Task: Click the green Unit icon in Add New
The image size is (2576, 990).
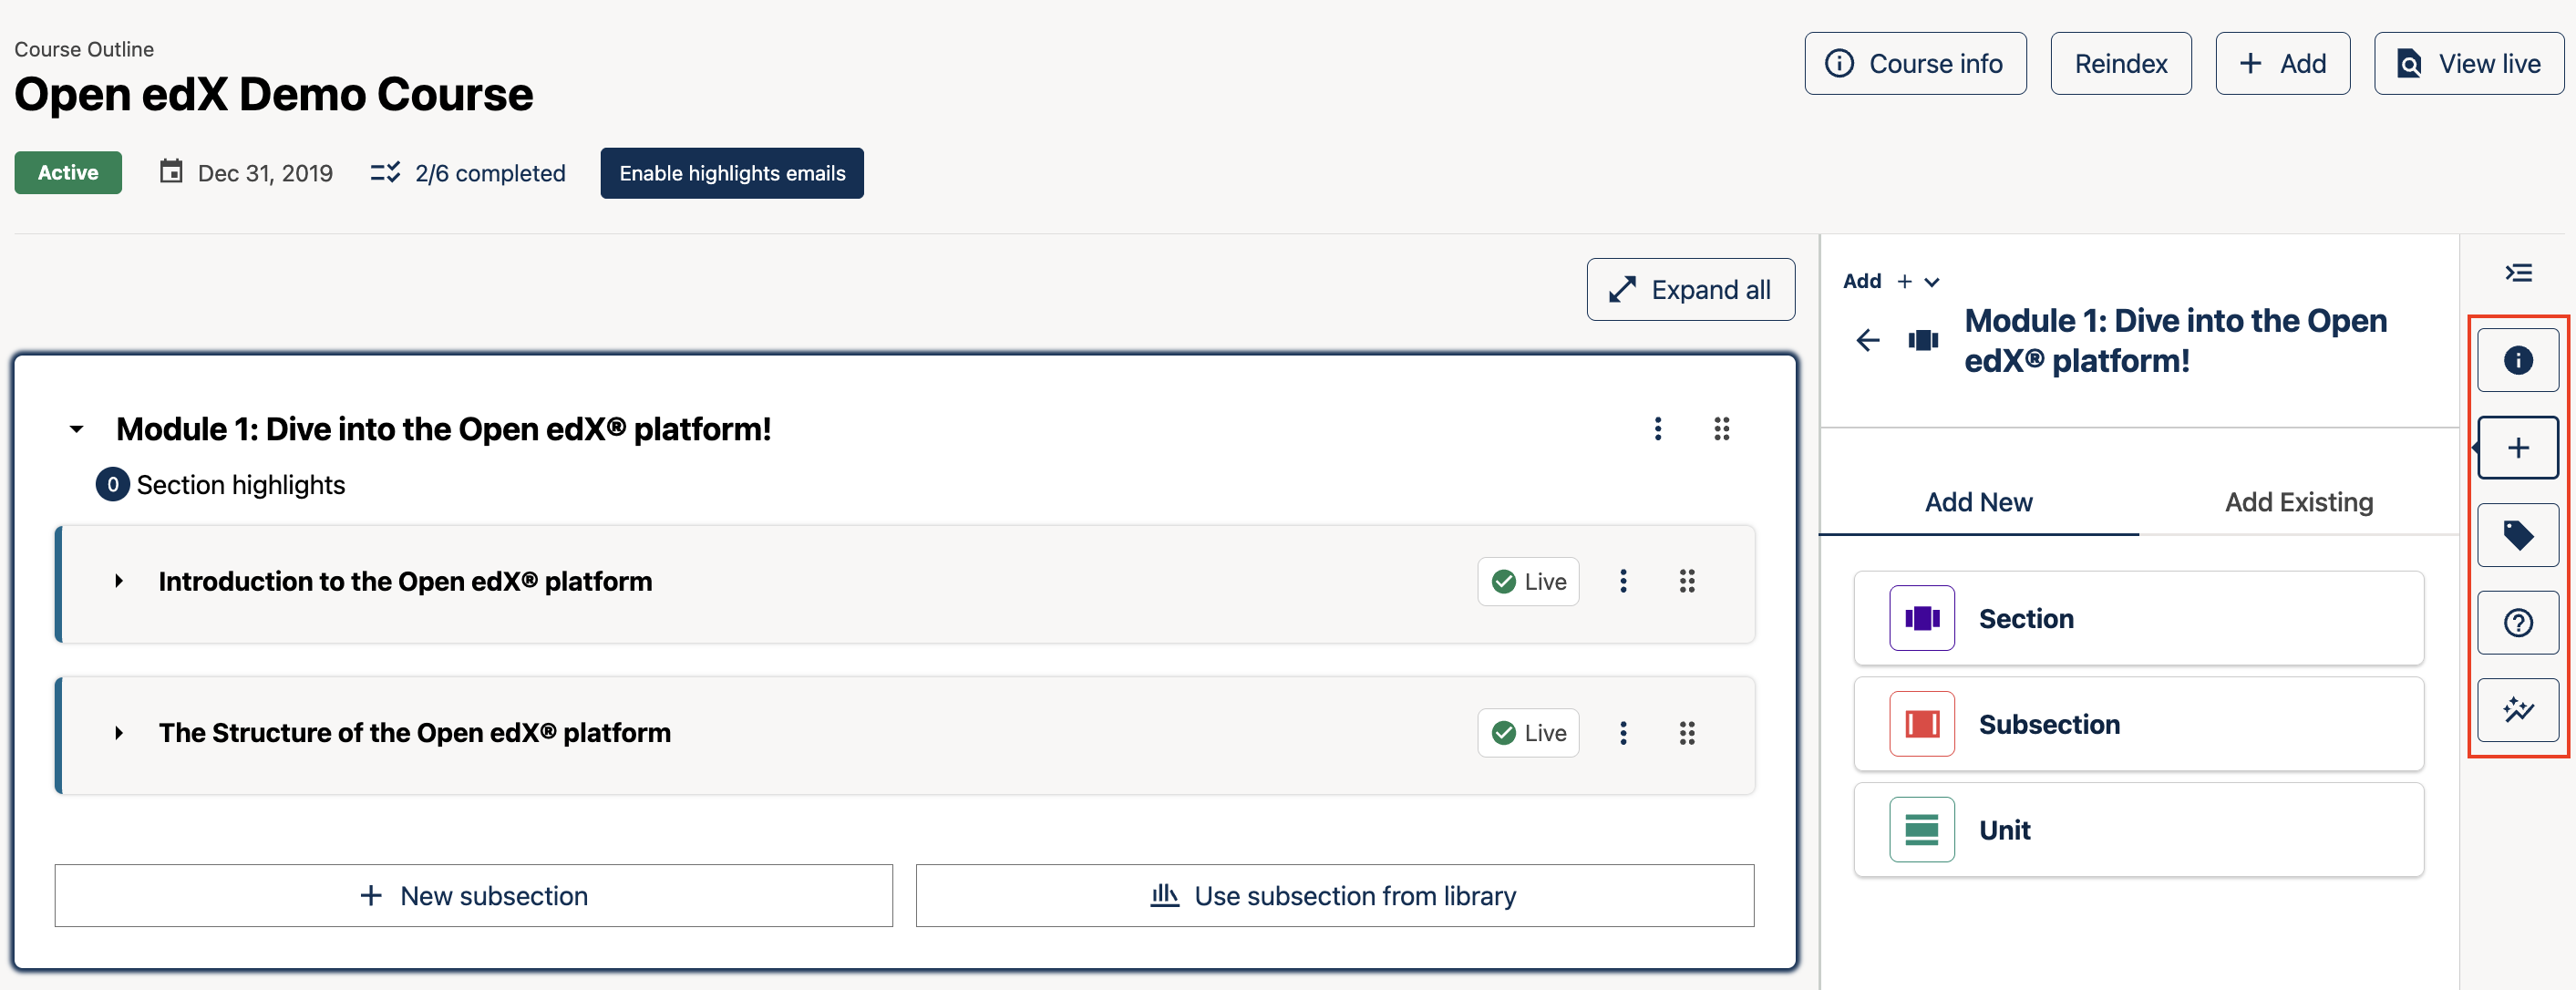Action: coord(1921,830)
